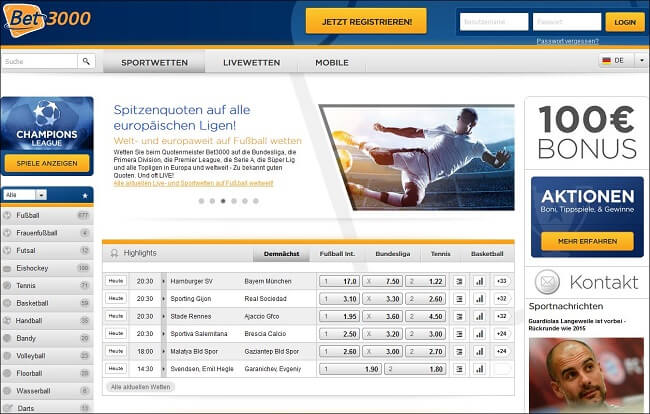Open the Livewetten main menu

pos(251,62)
